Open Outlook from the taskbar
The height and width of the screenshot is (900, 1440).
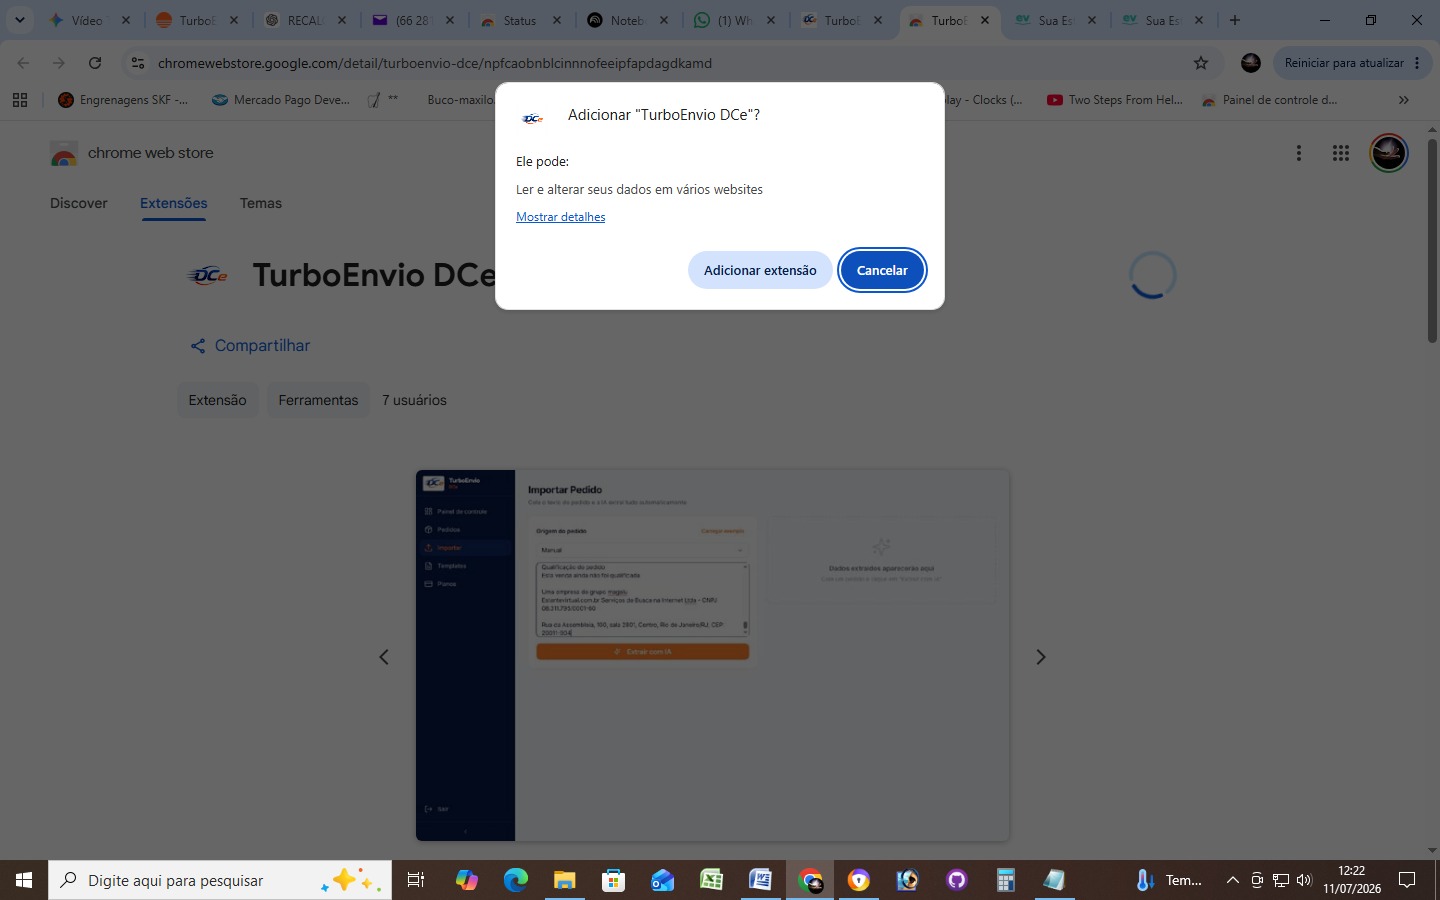tap(662, 880)
